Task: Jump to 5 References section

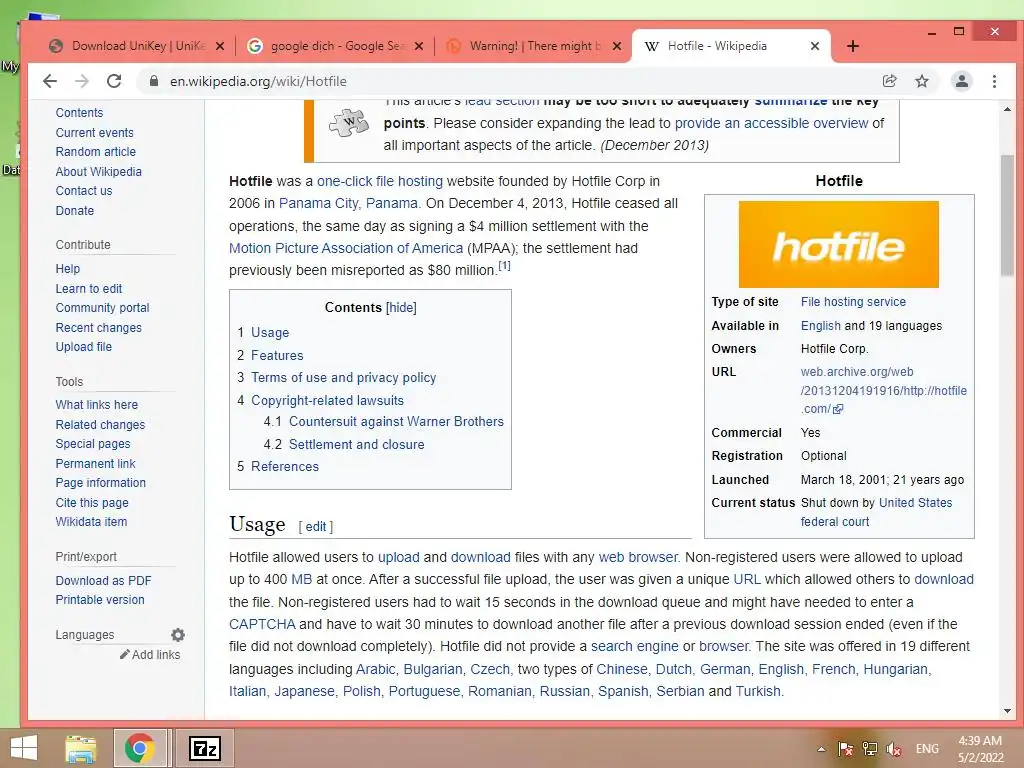Action: click(285, 466)
